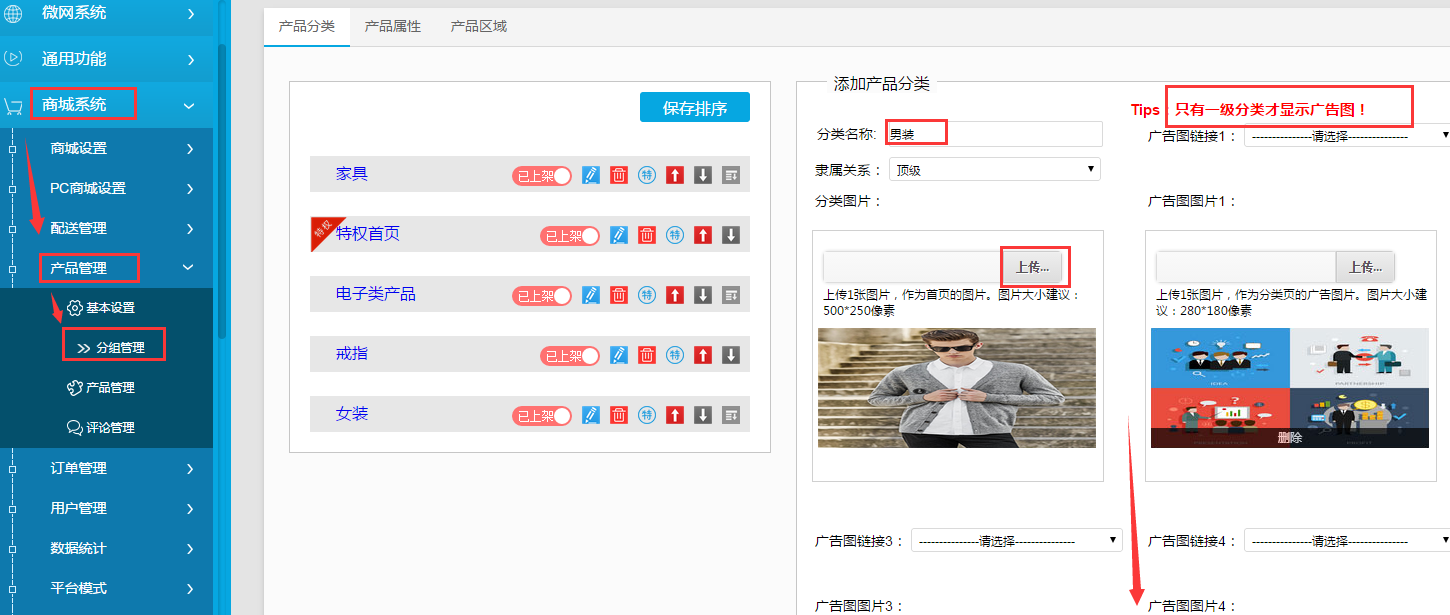This screenshot has width=1450, height=615.
Task: Move the 女装 category down
Action: pyautogui.click(x=703, y=415)
